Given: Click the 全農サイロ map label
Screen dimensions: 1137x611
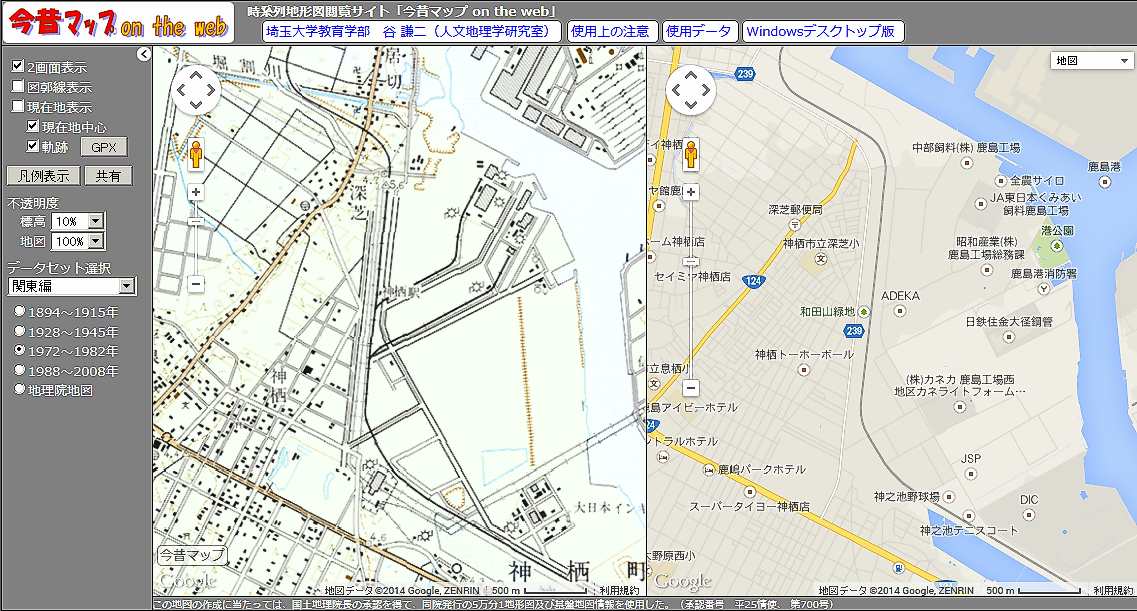Looking at the screenshot, I should tap(1037, 180).
